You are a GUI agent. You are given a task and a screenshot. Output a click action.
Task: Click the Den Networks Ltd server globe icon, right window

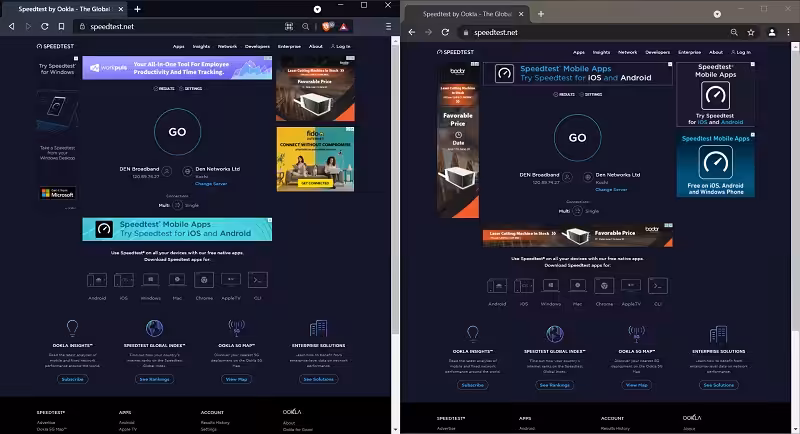(588, 177)
